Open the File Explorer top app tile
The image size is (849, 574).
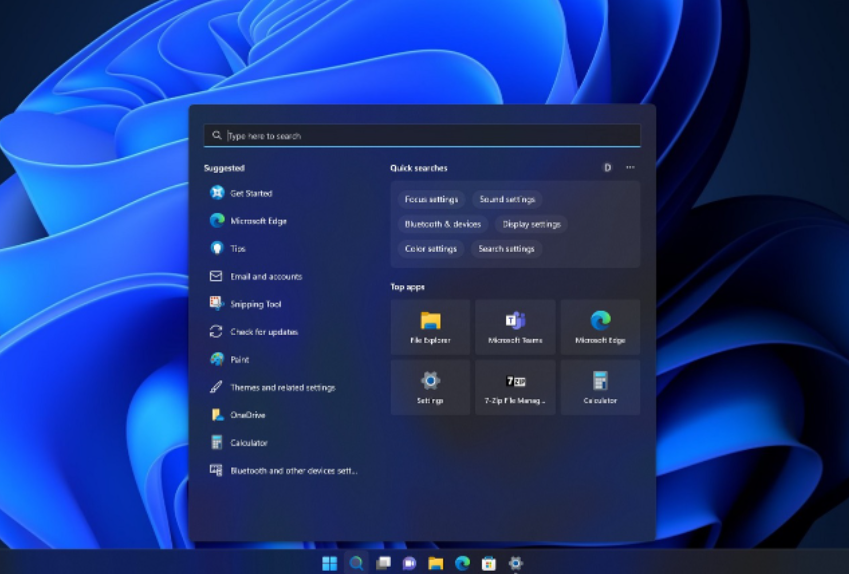point(430,327)
